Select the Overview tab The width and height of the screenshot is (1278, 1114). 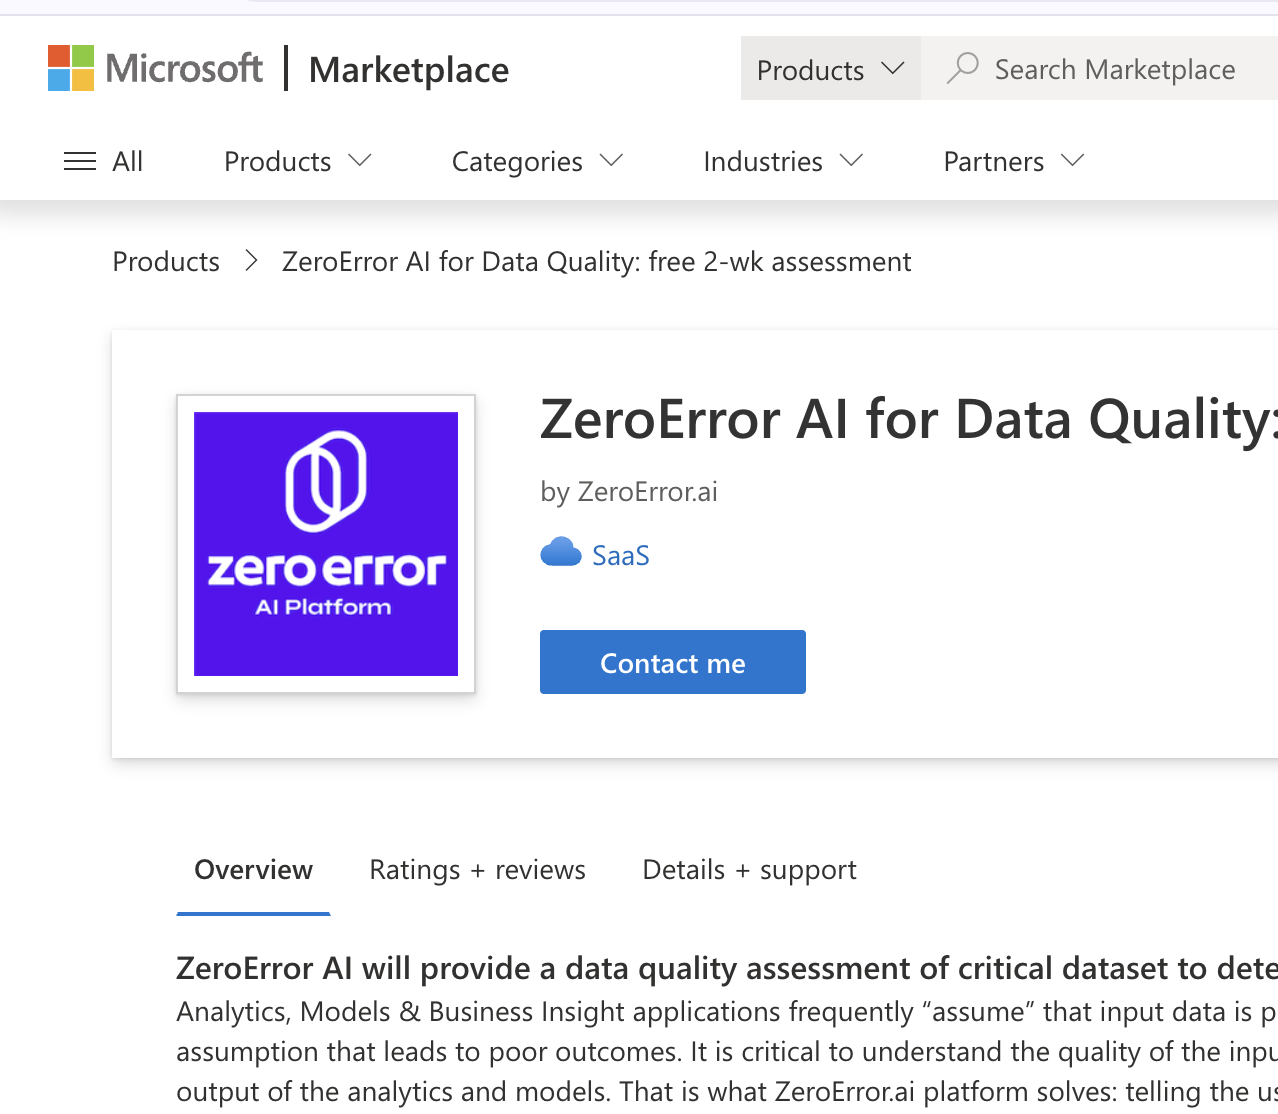click(252, 869)
